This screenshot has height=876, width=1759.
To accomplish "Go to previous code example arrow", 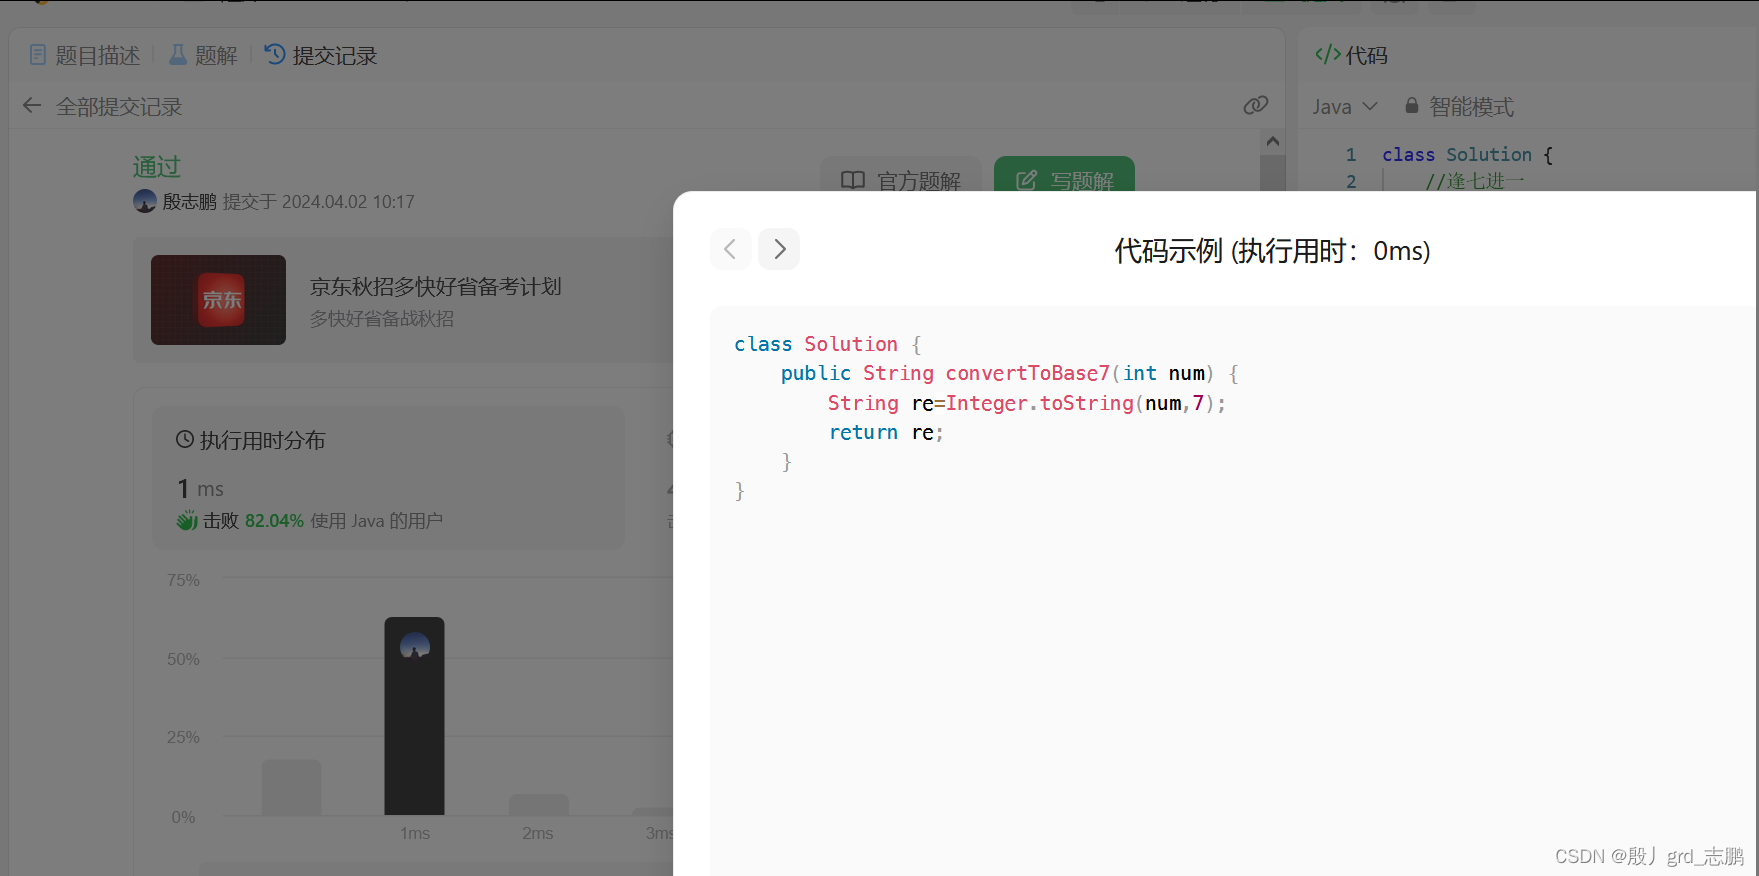I will (730, 249).
